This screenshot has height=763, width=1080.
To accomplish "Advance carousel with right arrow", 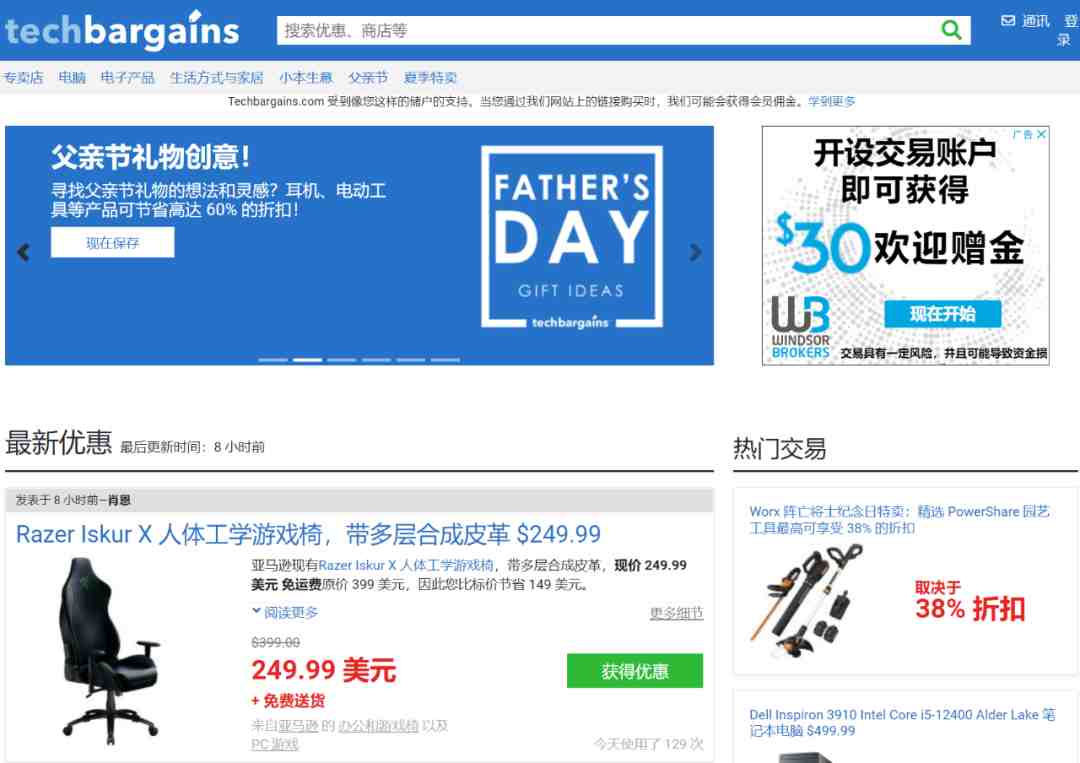I will [x=696, y=252].
